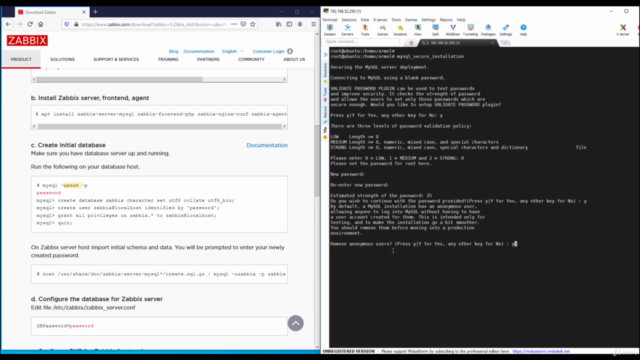Click the Quick connect input field

tap(361, 42)
